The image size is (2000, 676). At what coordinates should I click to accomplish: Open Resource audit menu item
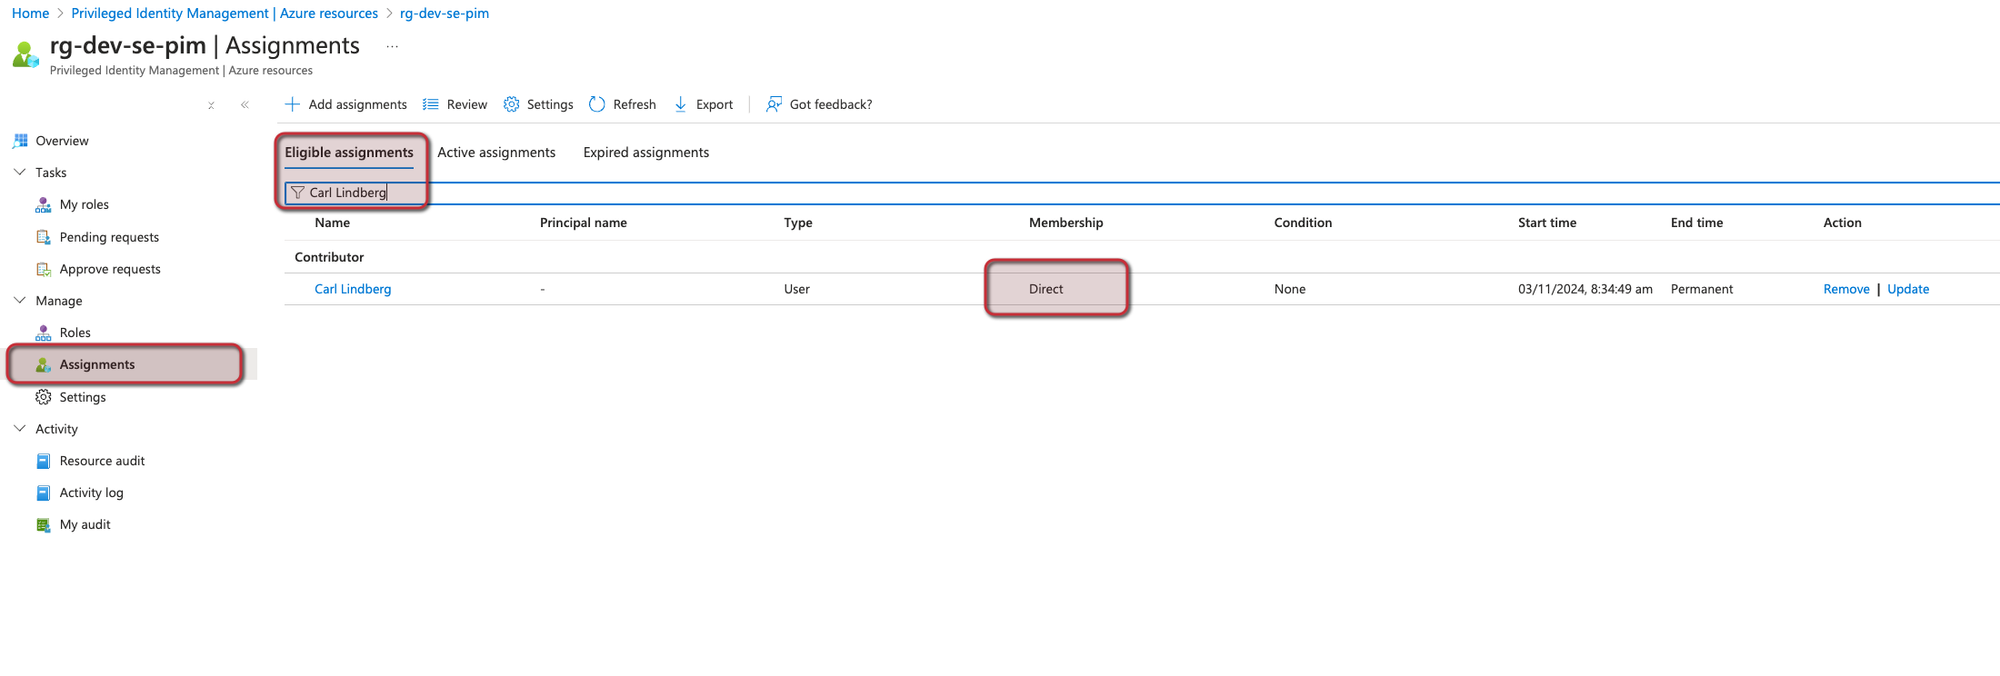(x=102, y=461)
